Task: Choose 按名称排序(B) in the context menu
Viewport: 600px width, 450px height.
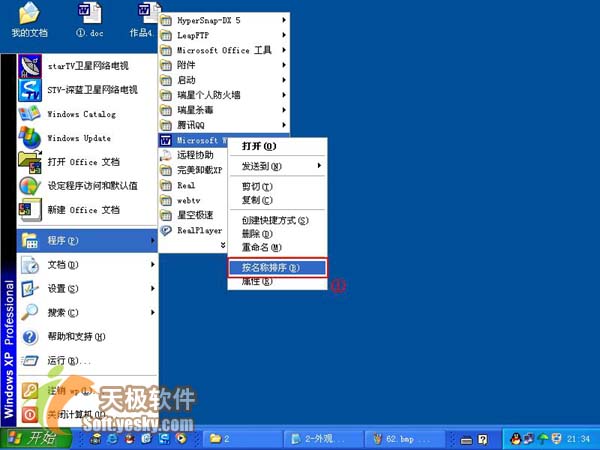Action: (277, 267)
